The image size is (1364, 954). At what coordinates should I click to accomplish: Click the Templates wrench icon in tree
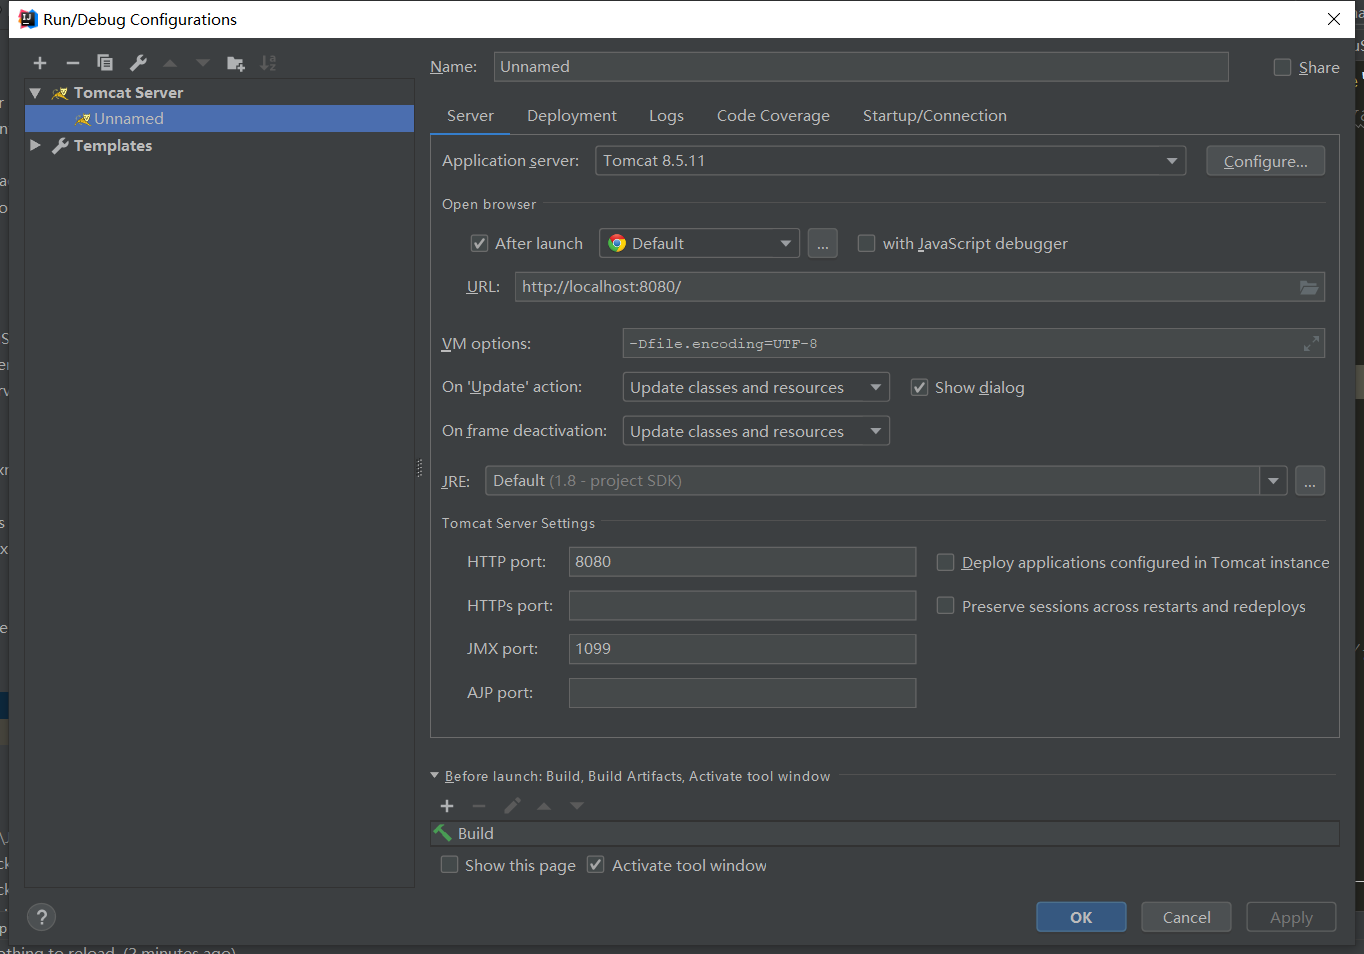tap(60, 146)
